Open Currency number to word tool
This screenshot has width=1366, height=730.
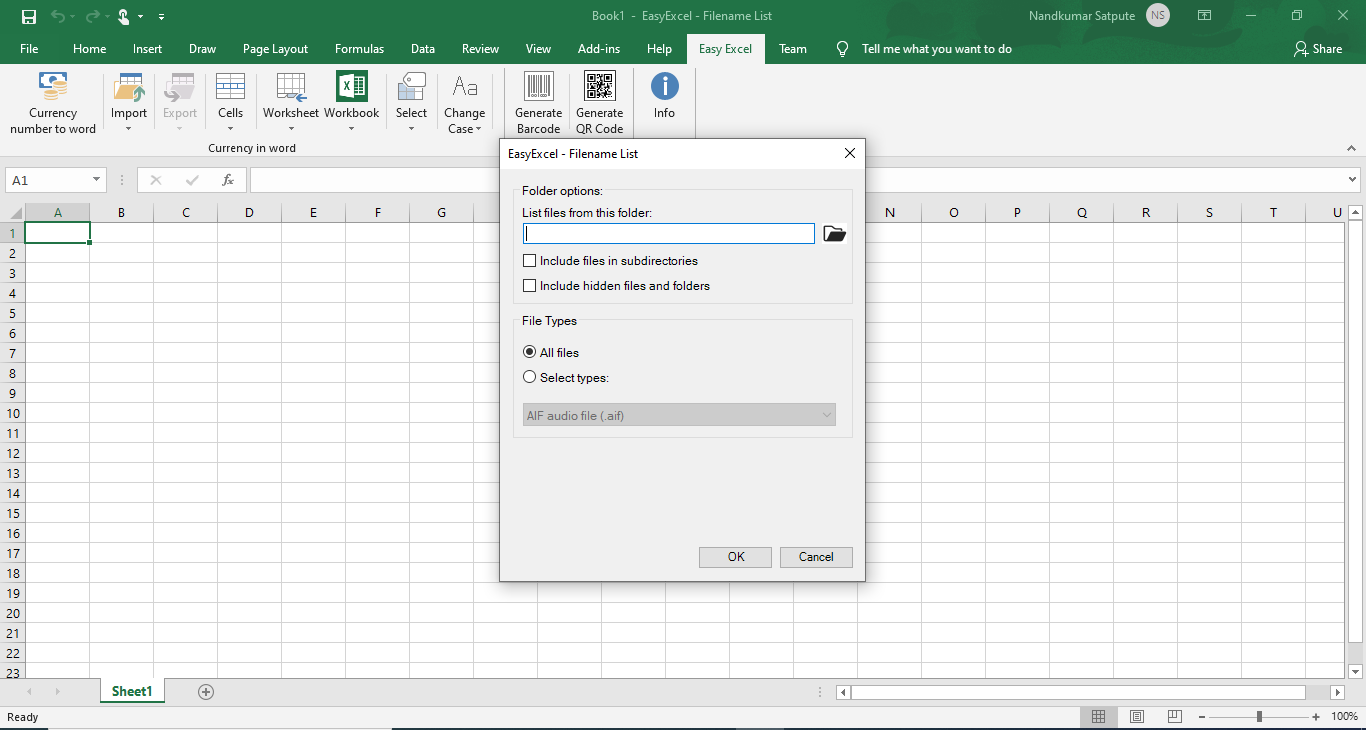pyautogui.click(x=53, y=103)
